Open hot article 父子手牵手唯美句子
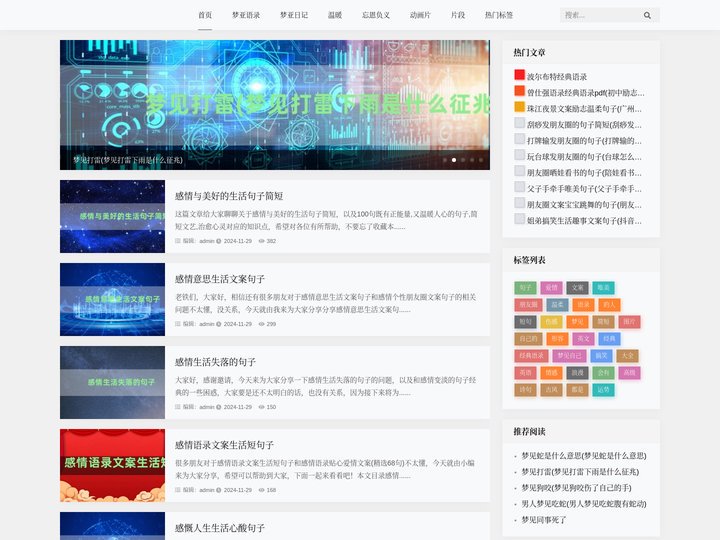Image resolution: width=720 pixels, height=540 pixels. (584, 189)
